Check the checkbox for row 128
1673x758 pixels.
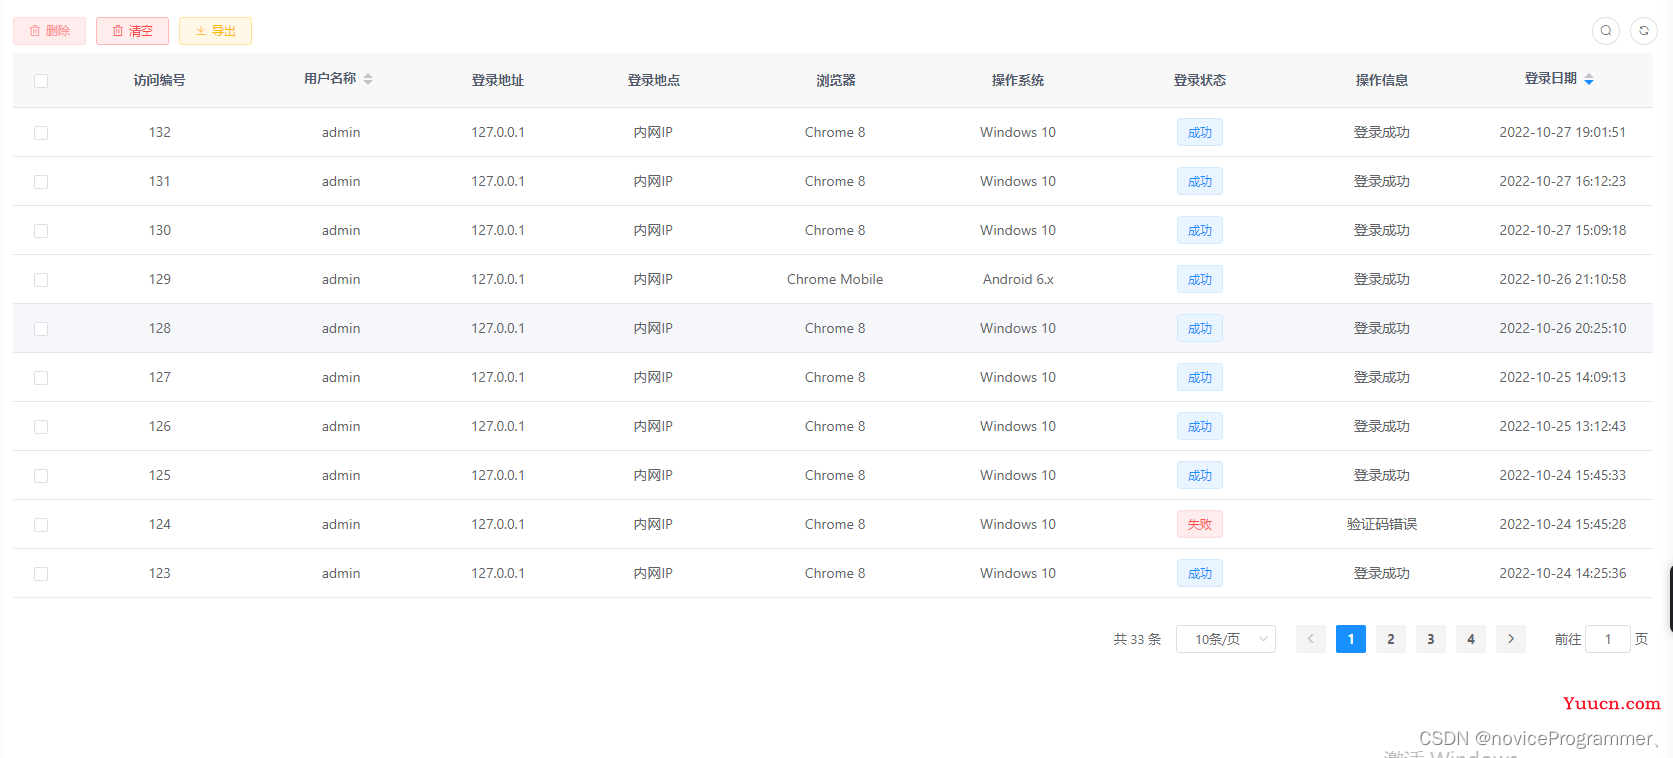[41, 329]
